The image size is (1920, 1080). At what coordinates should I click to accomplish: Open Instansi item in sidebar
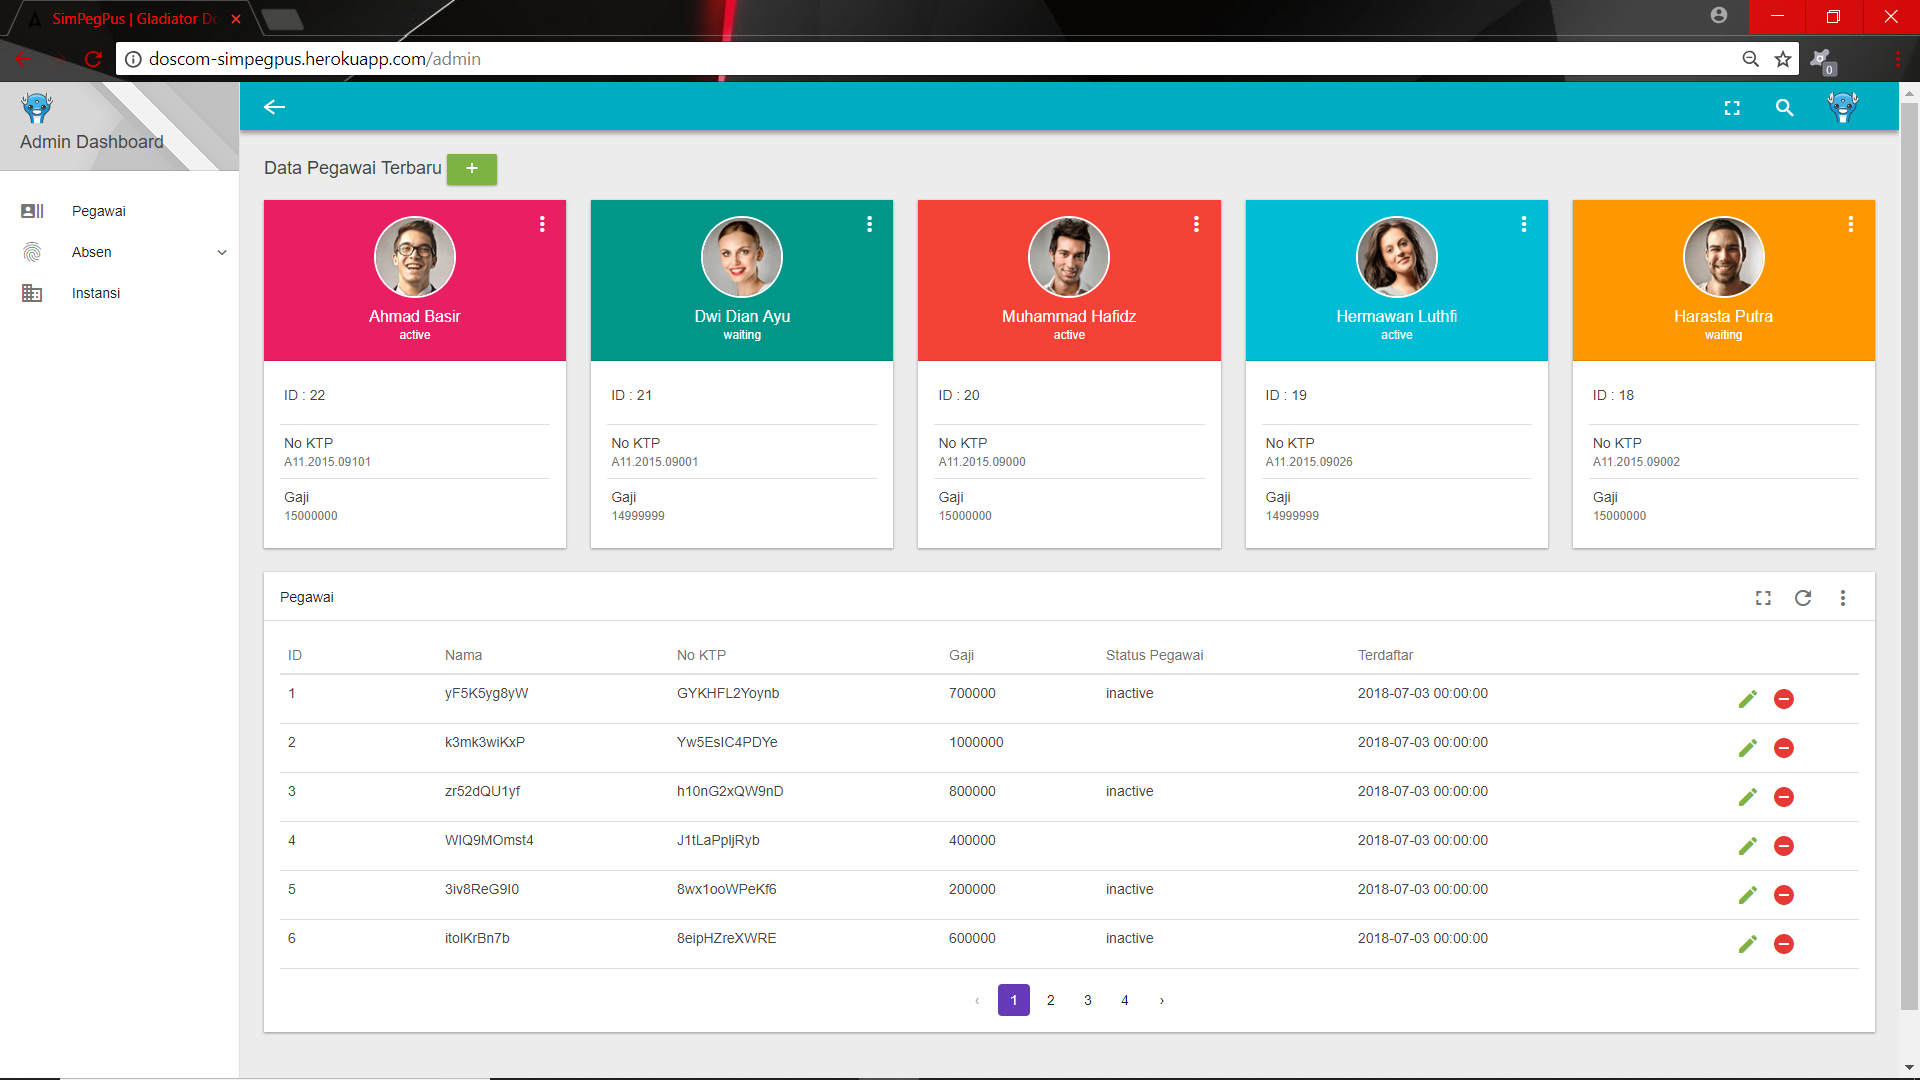tap(96, 293)
